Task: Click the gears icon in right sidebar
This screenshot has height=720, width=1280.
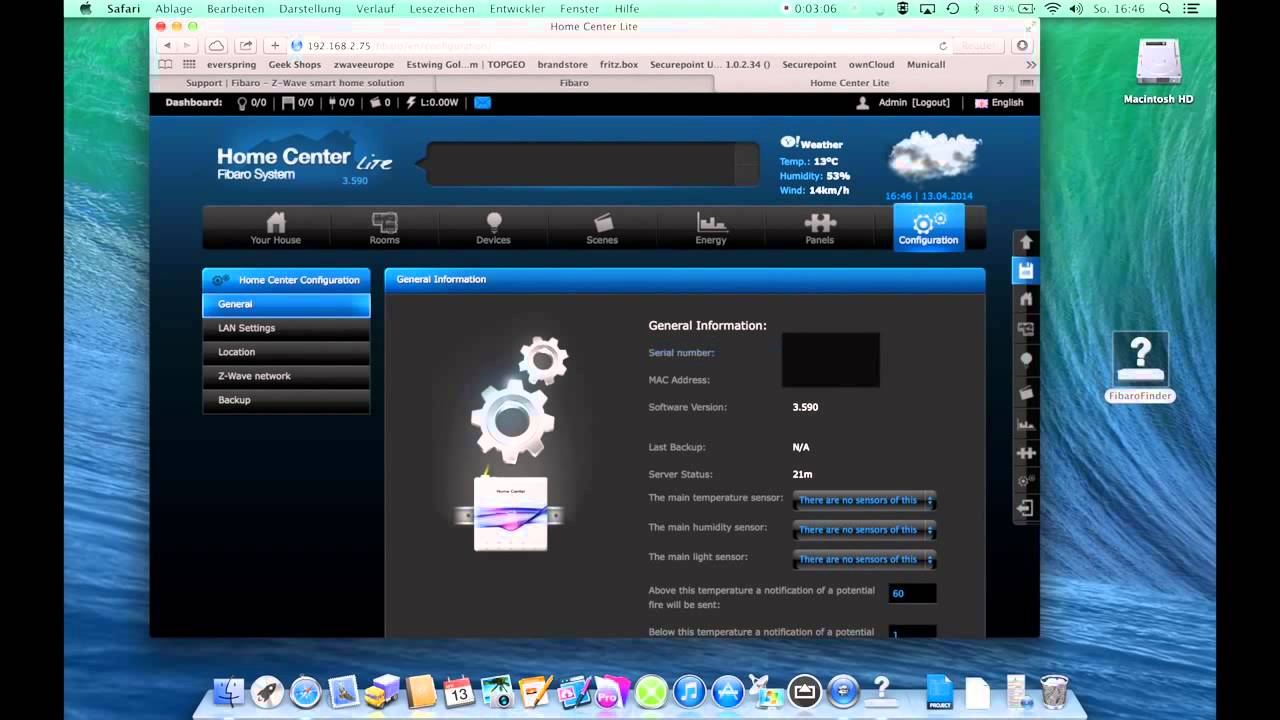Action: [x=1025, y=480]
